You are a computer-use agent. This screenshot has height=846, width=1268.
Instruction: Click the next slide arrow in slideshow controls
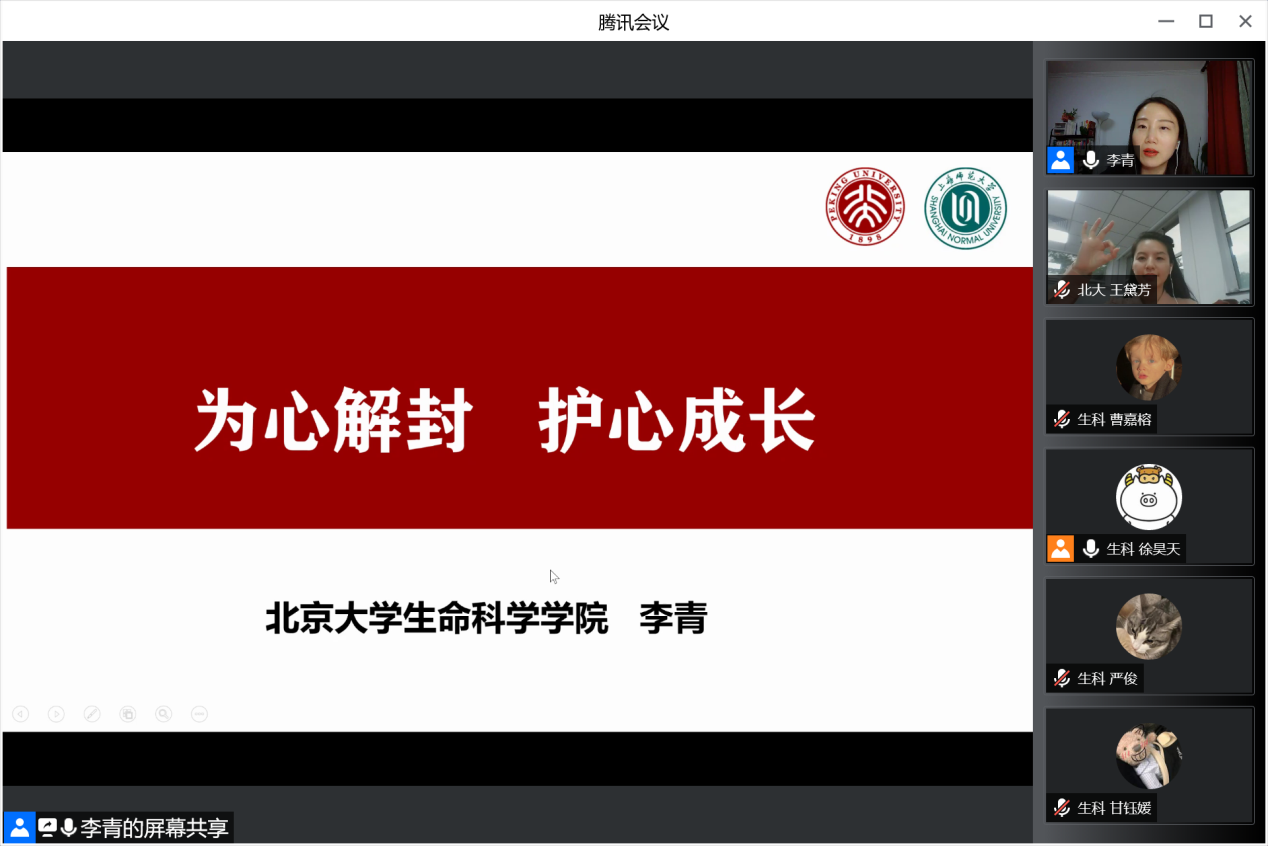(x=56, y=714)
